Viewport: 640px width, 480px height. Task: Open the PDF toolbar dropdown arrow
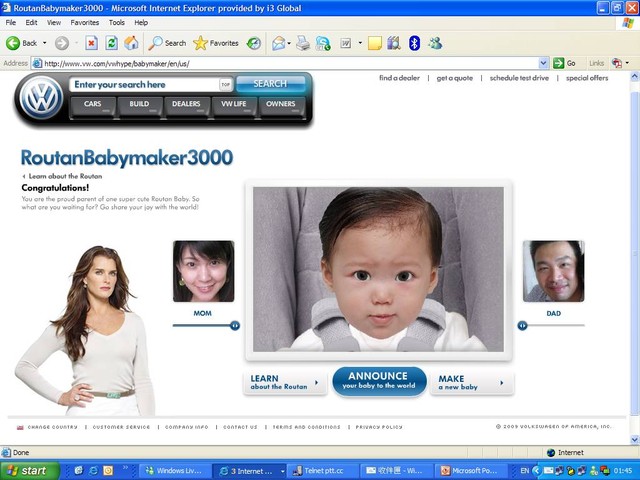point(627,63)
